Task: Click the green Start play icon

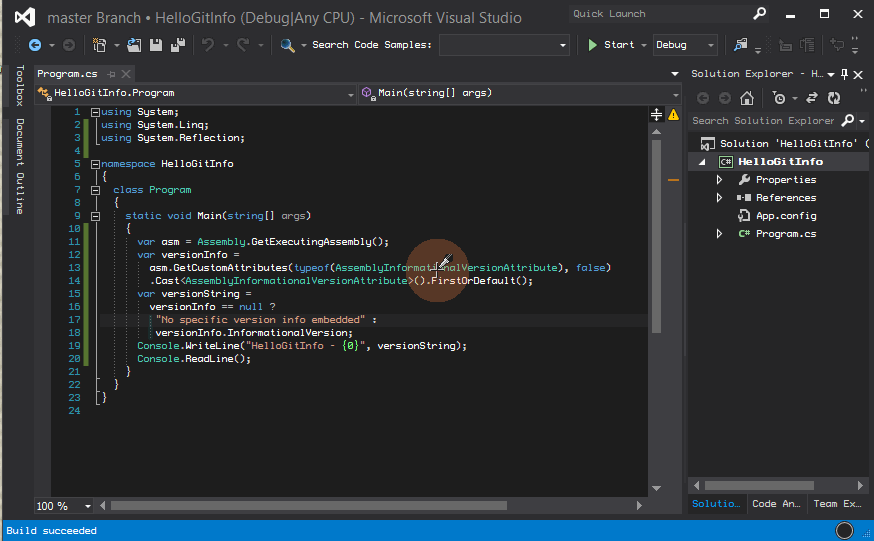Action: 593,45
